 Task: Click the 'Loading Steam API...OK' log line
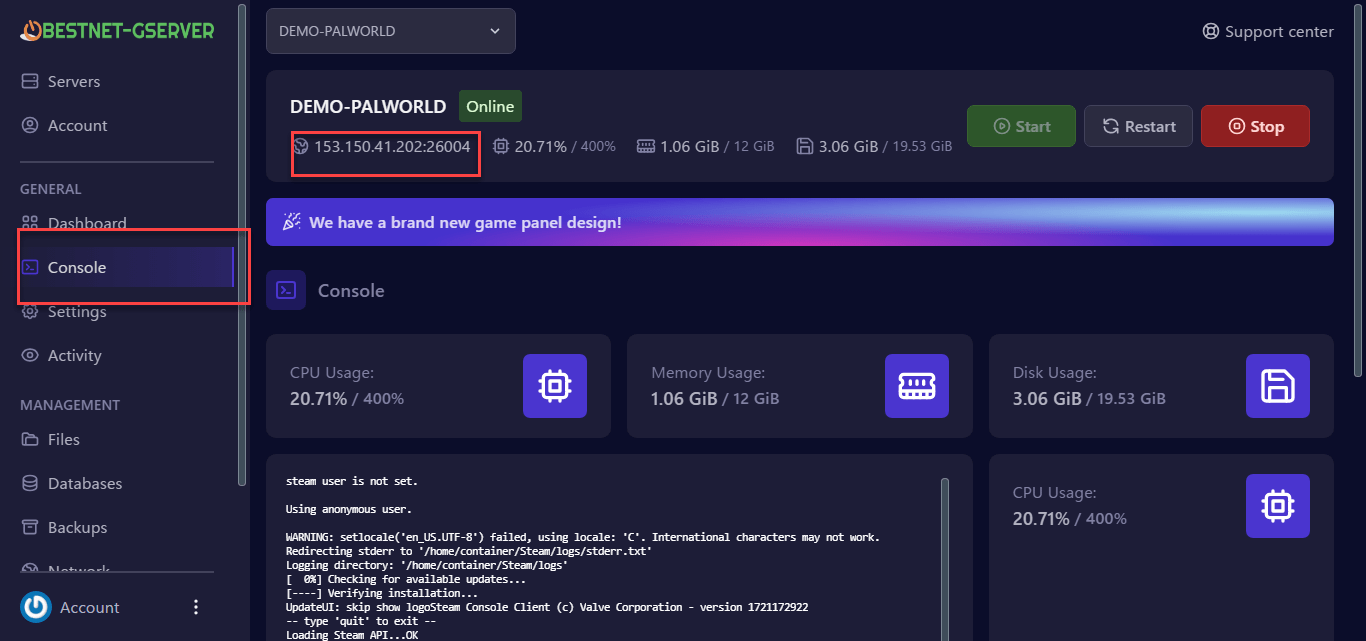[352, 635]
